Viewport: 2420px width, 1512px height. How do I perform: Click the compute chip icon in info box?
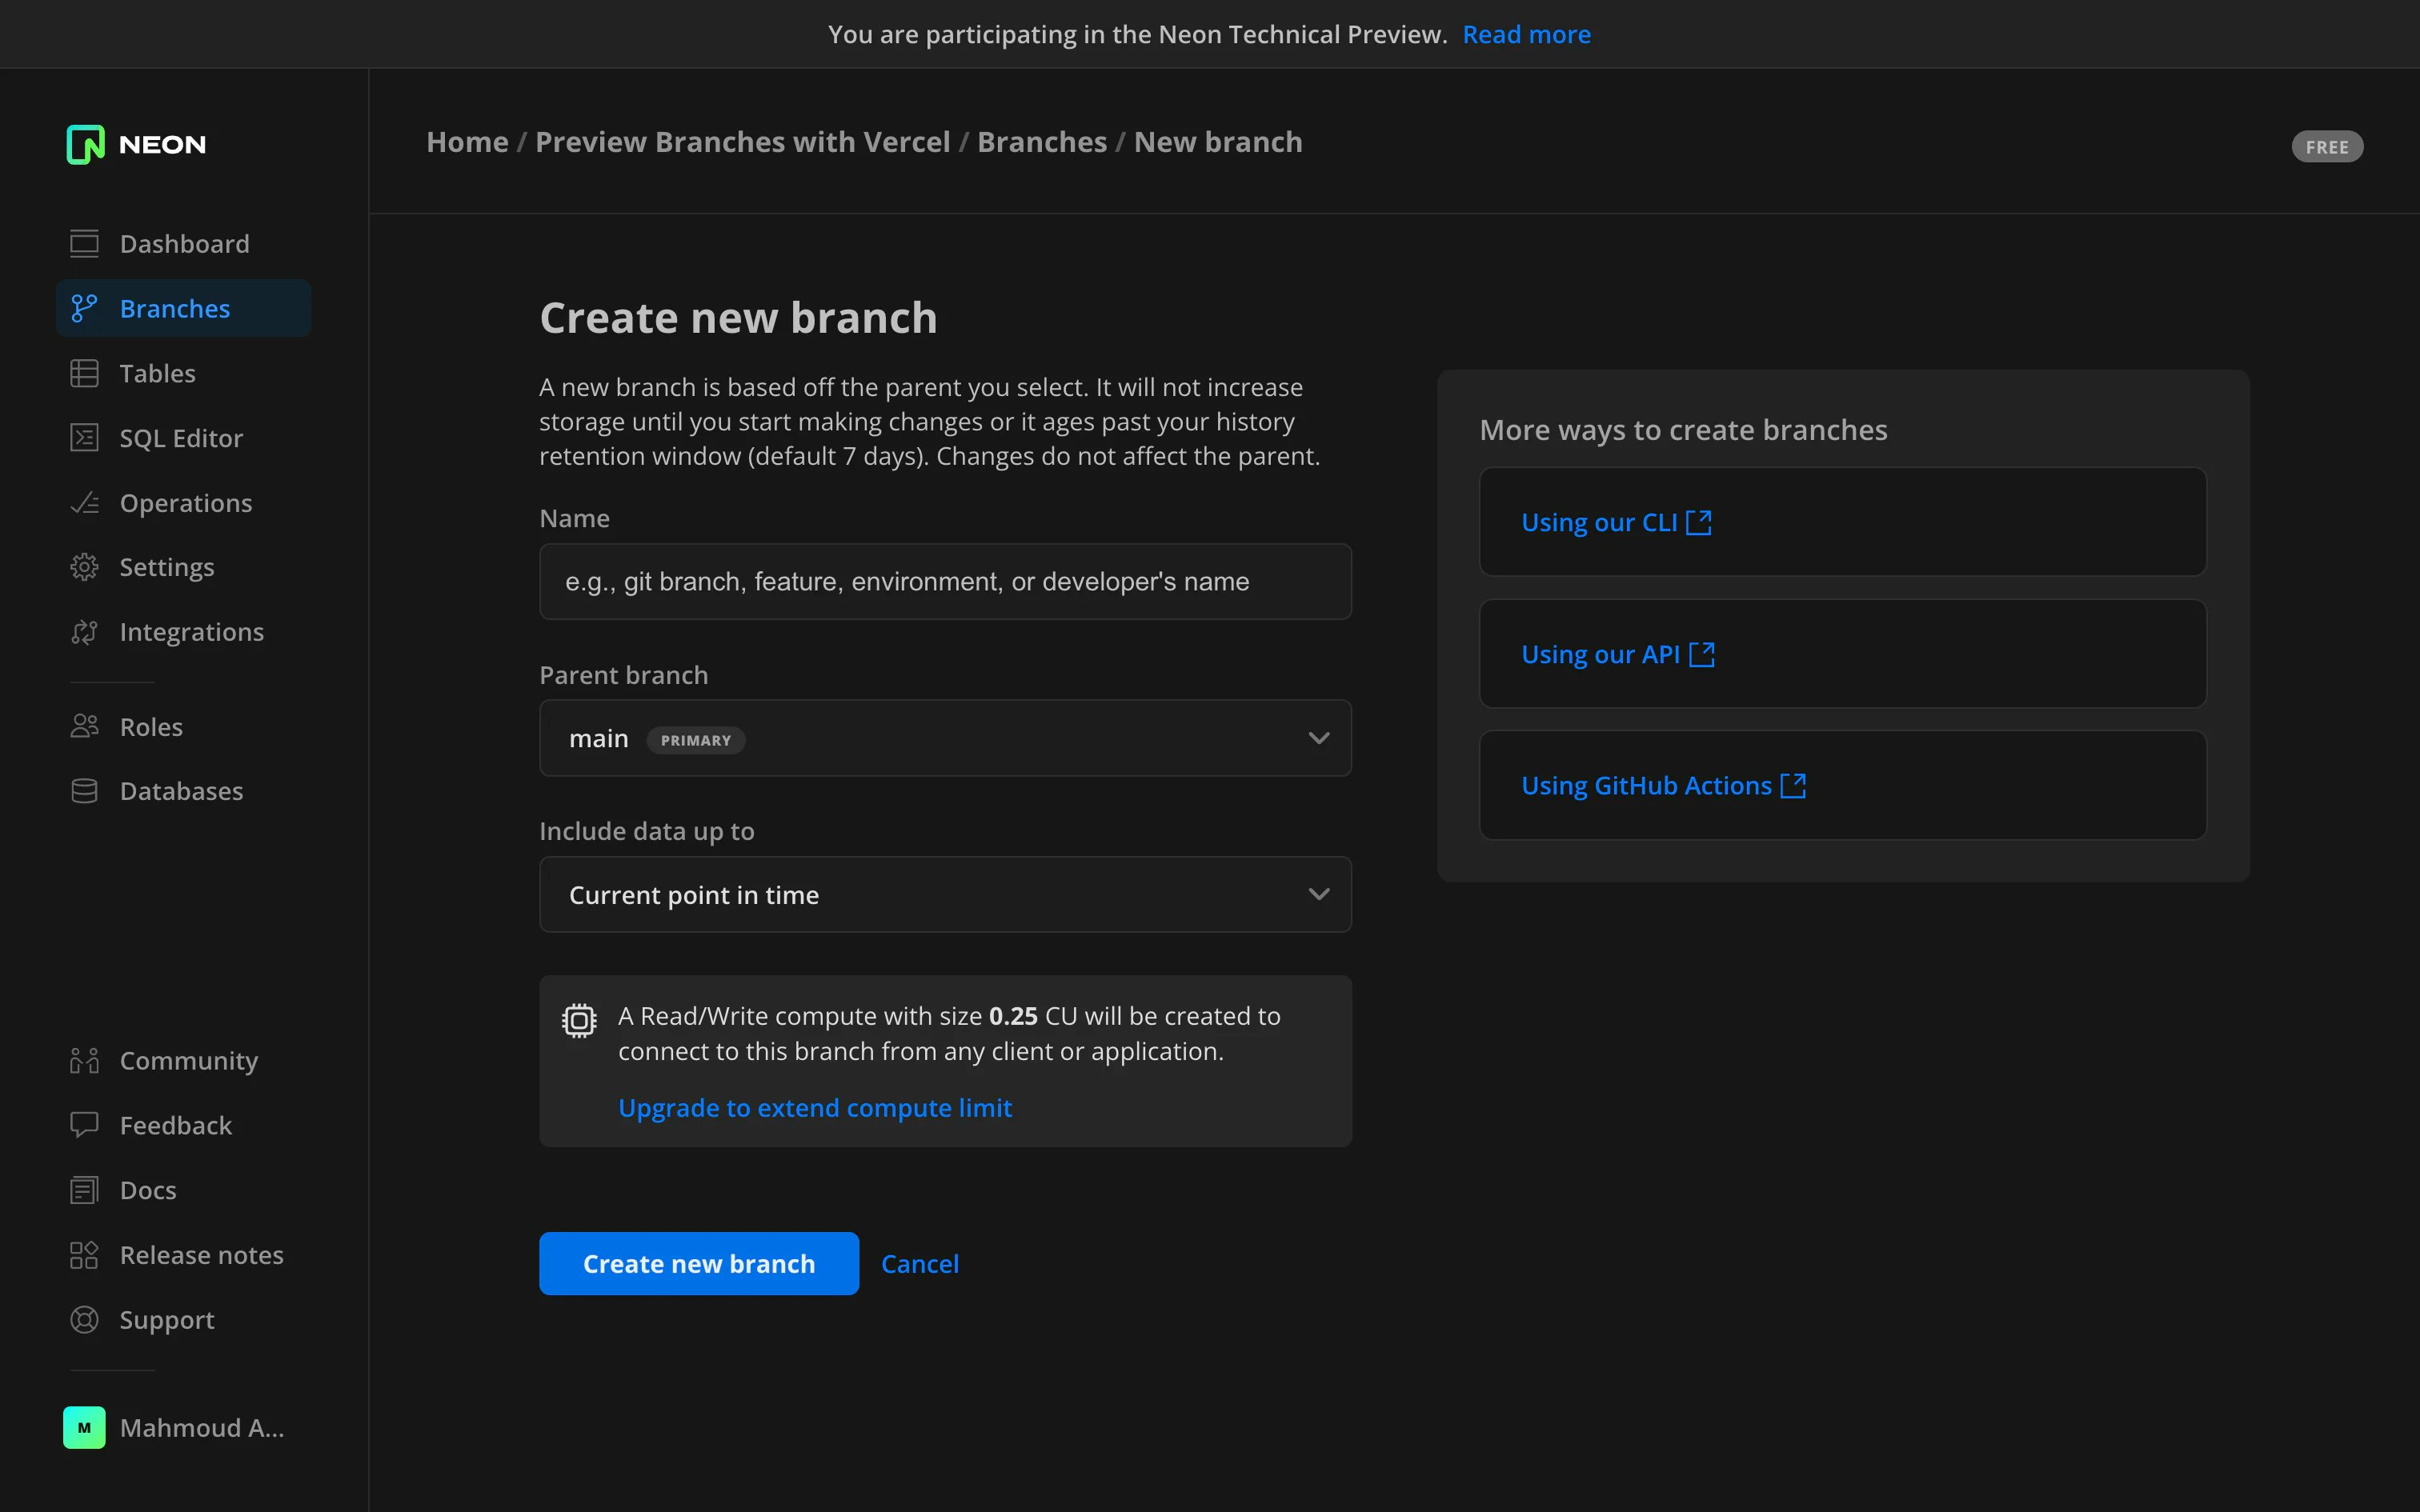click(579, 1020)
